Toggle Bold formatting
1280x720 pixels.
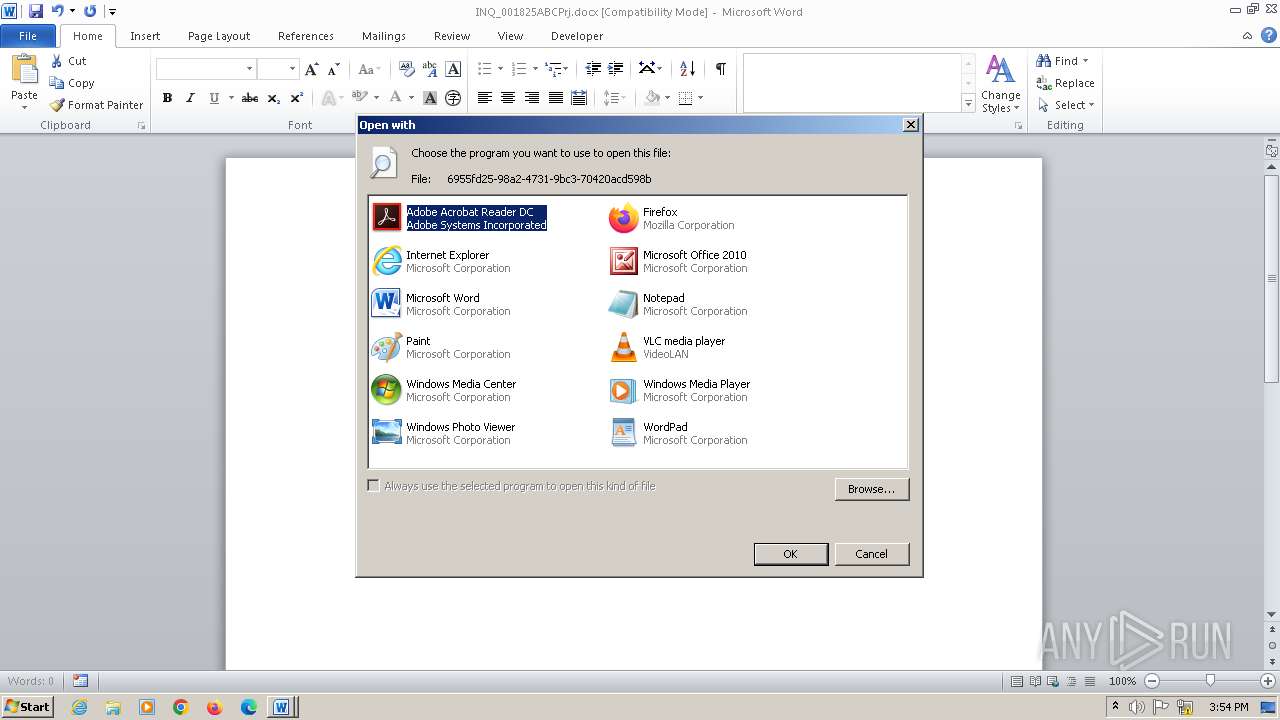click(x=167, y=98)
